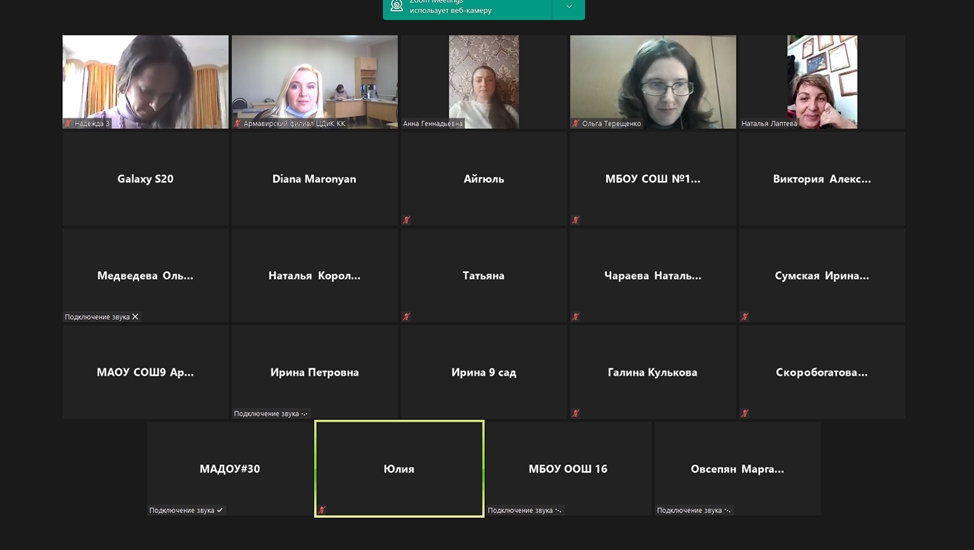Select Анна Геннадьевна's video thumbnail
974x550 pixels.
click(484, 80)
